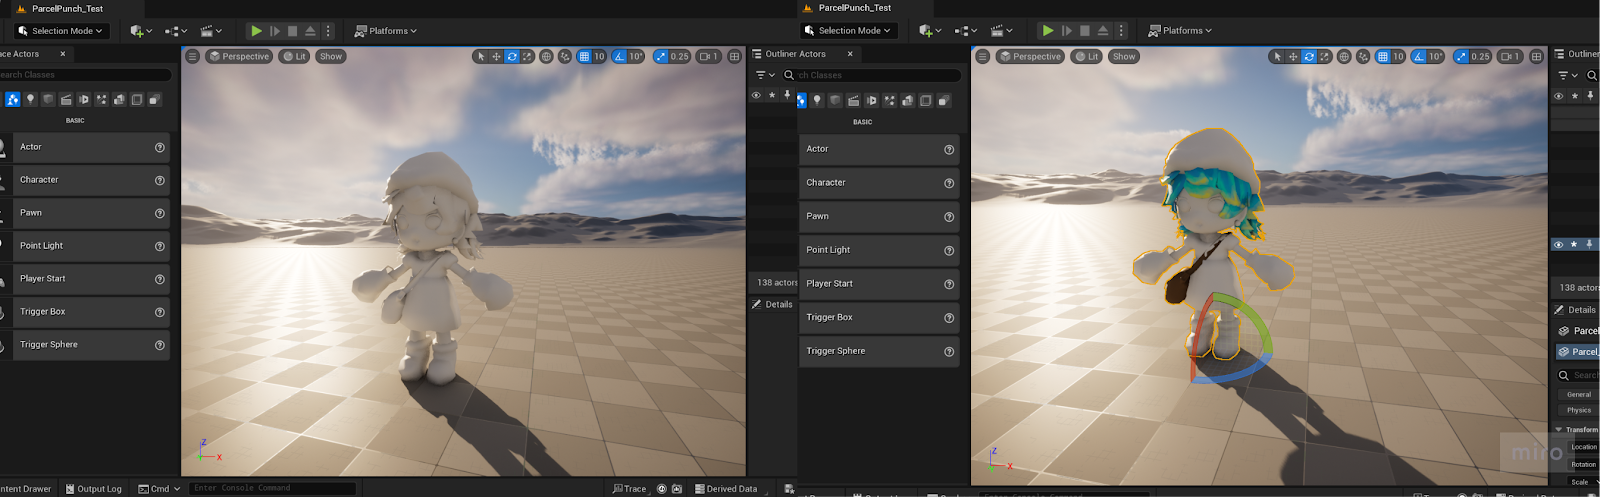Toggle grid snapping in right viewport

1383,57
